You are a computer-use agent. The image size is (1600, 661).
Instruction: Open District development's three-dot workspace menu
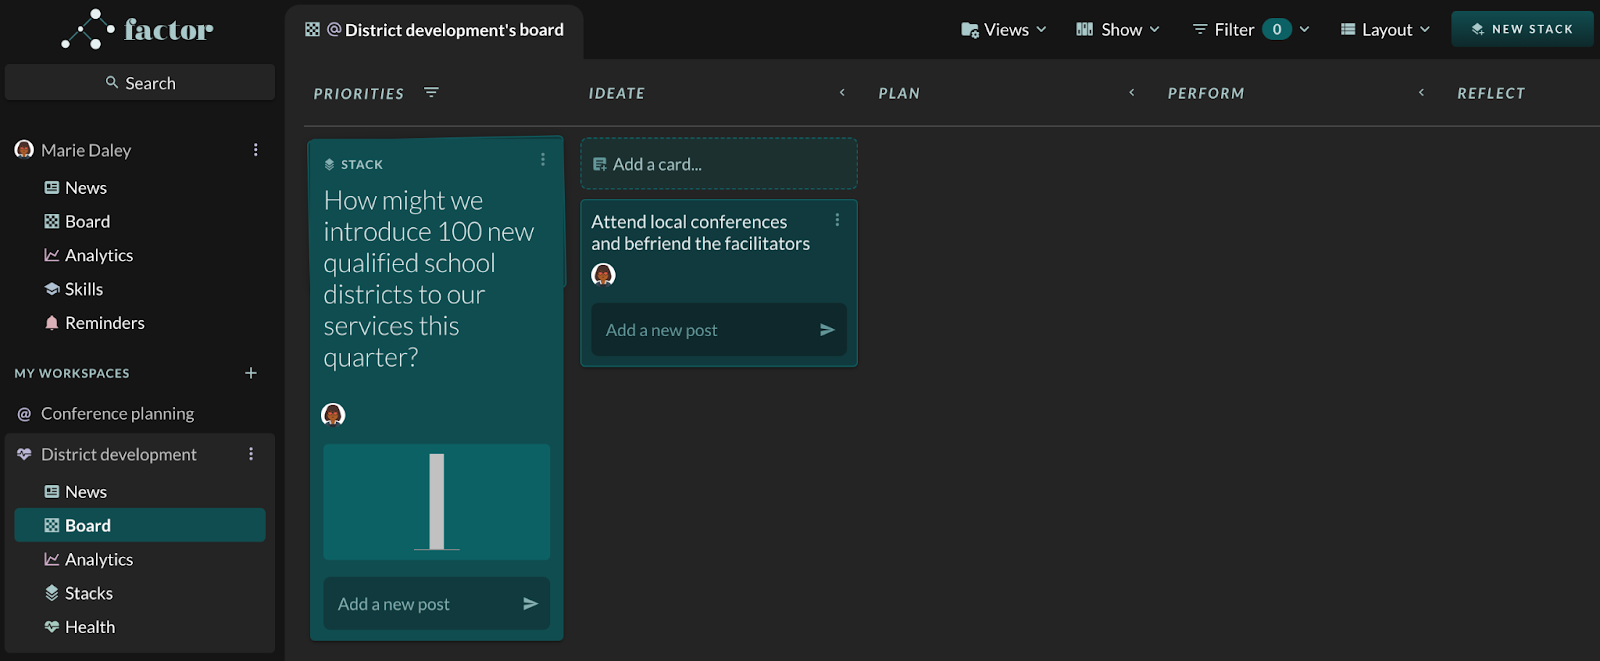click(x=251, y=454)
